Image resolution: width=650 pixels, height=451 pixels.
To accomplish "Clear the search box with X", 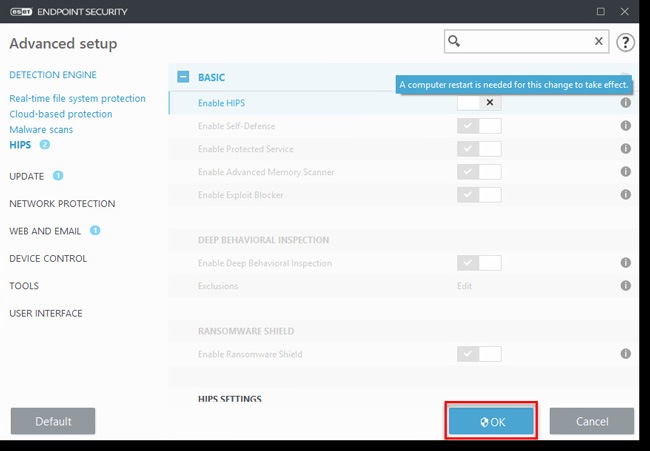I will [x=599, y=41].
